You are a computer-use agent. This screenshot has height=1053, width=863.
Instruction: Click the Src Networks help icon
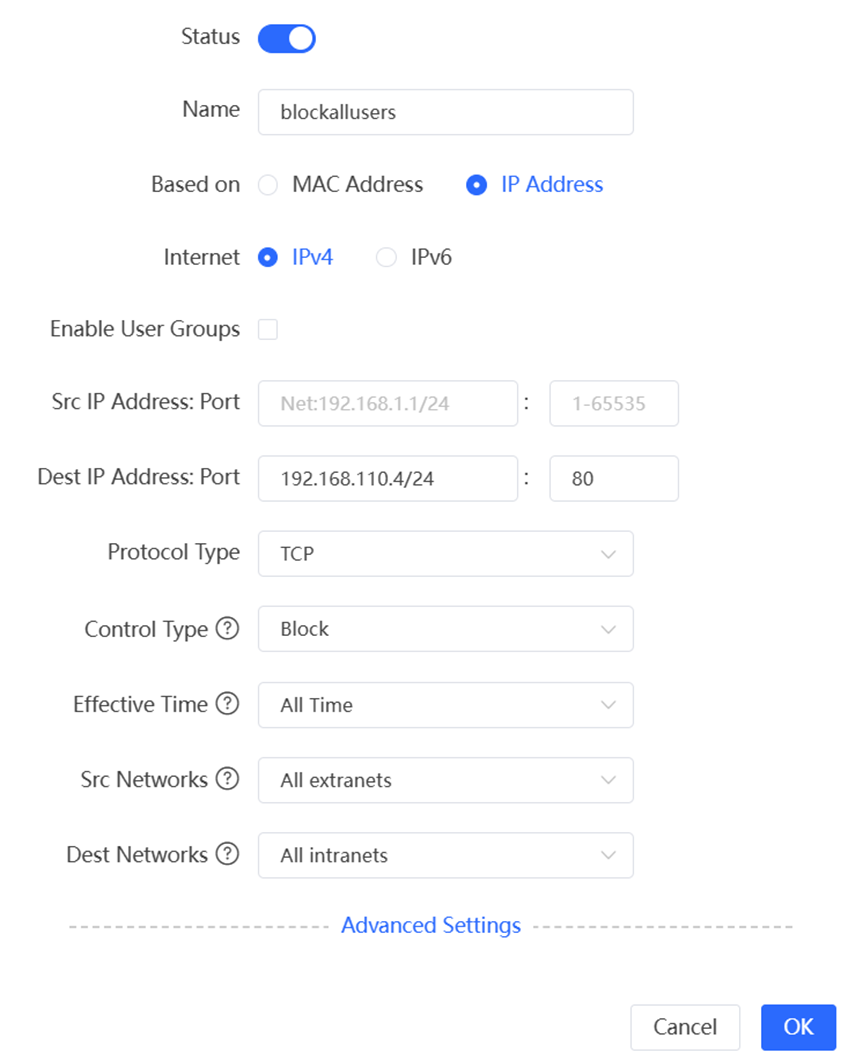[227, 779]
